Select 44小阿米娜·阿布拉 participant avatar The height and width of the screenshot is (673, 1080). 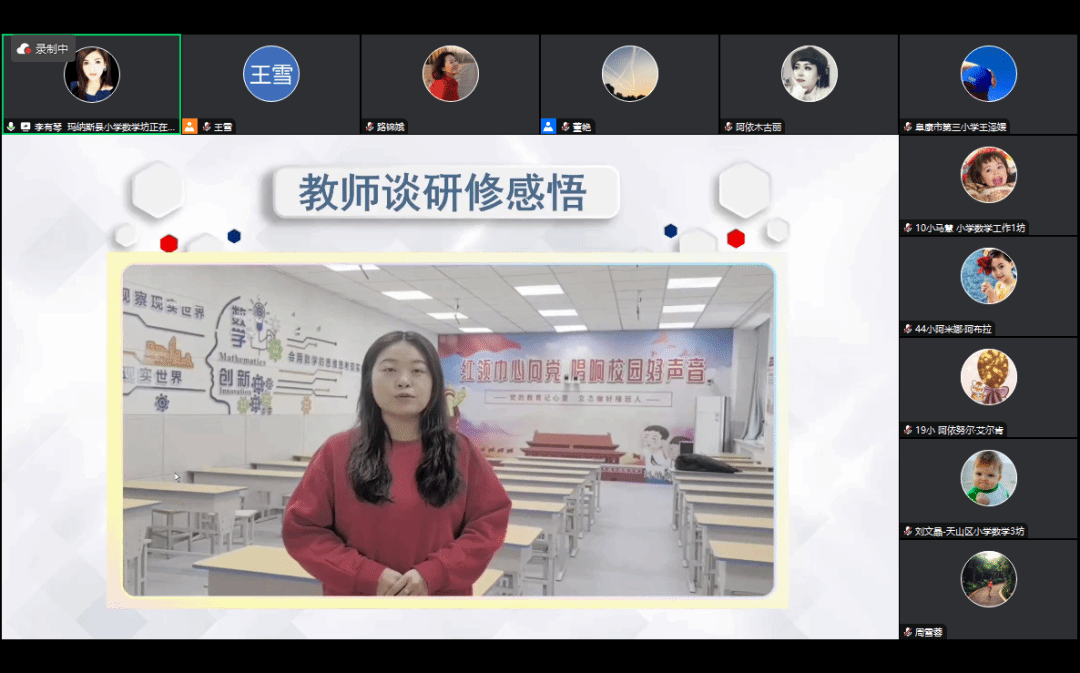(x=988, y=276)
